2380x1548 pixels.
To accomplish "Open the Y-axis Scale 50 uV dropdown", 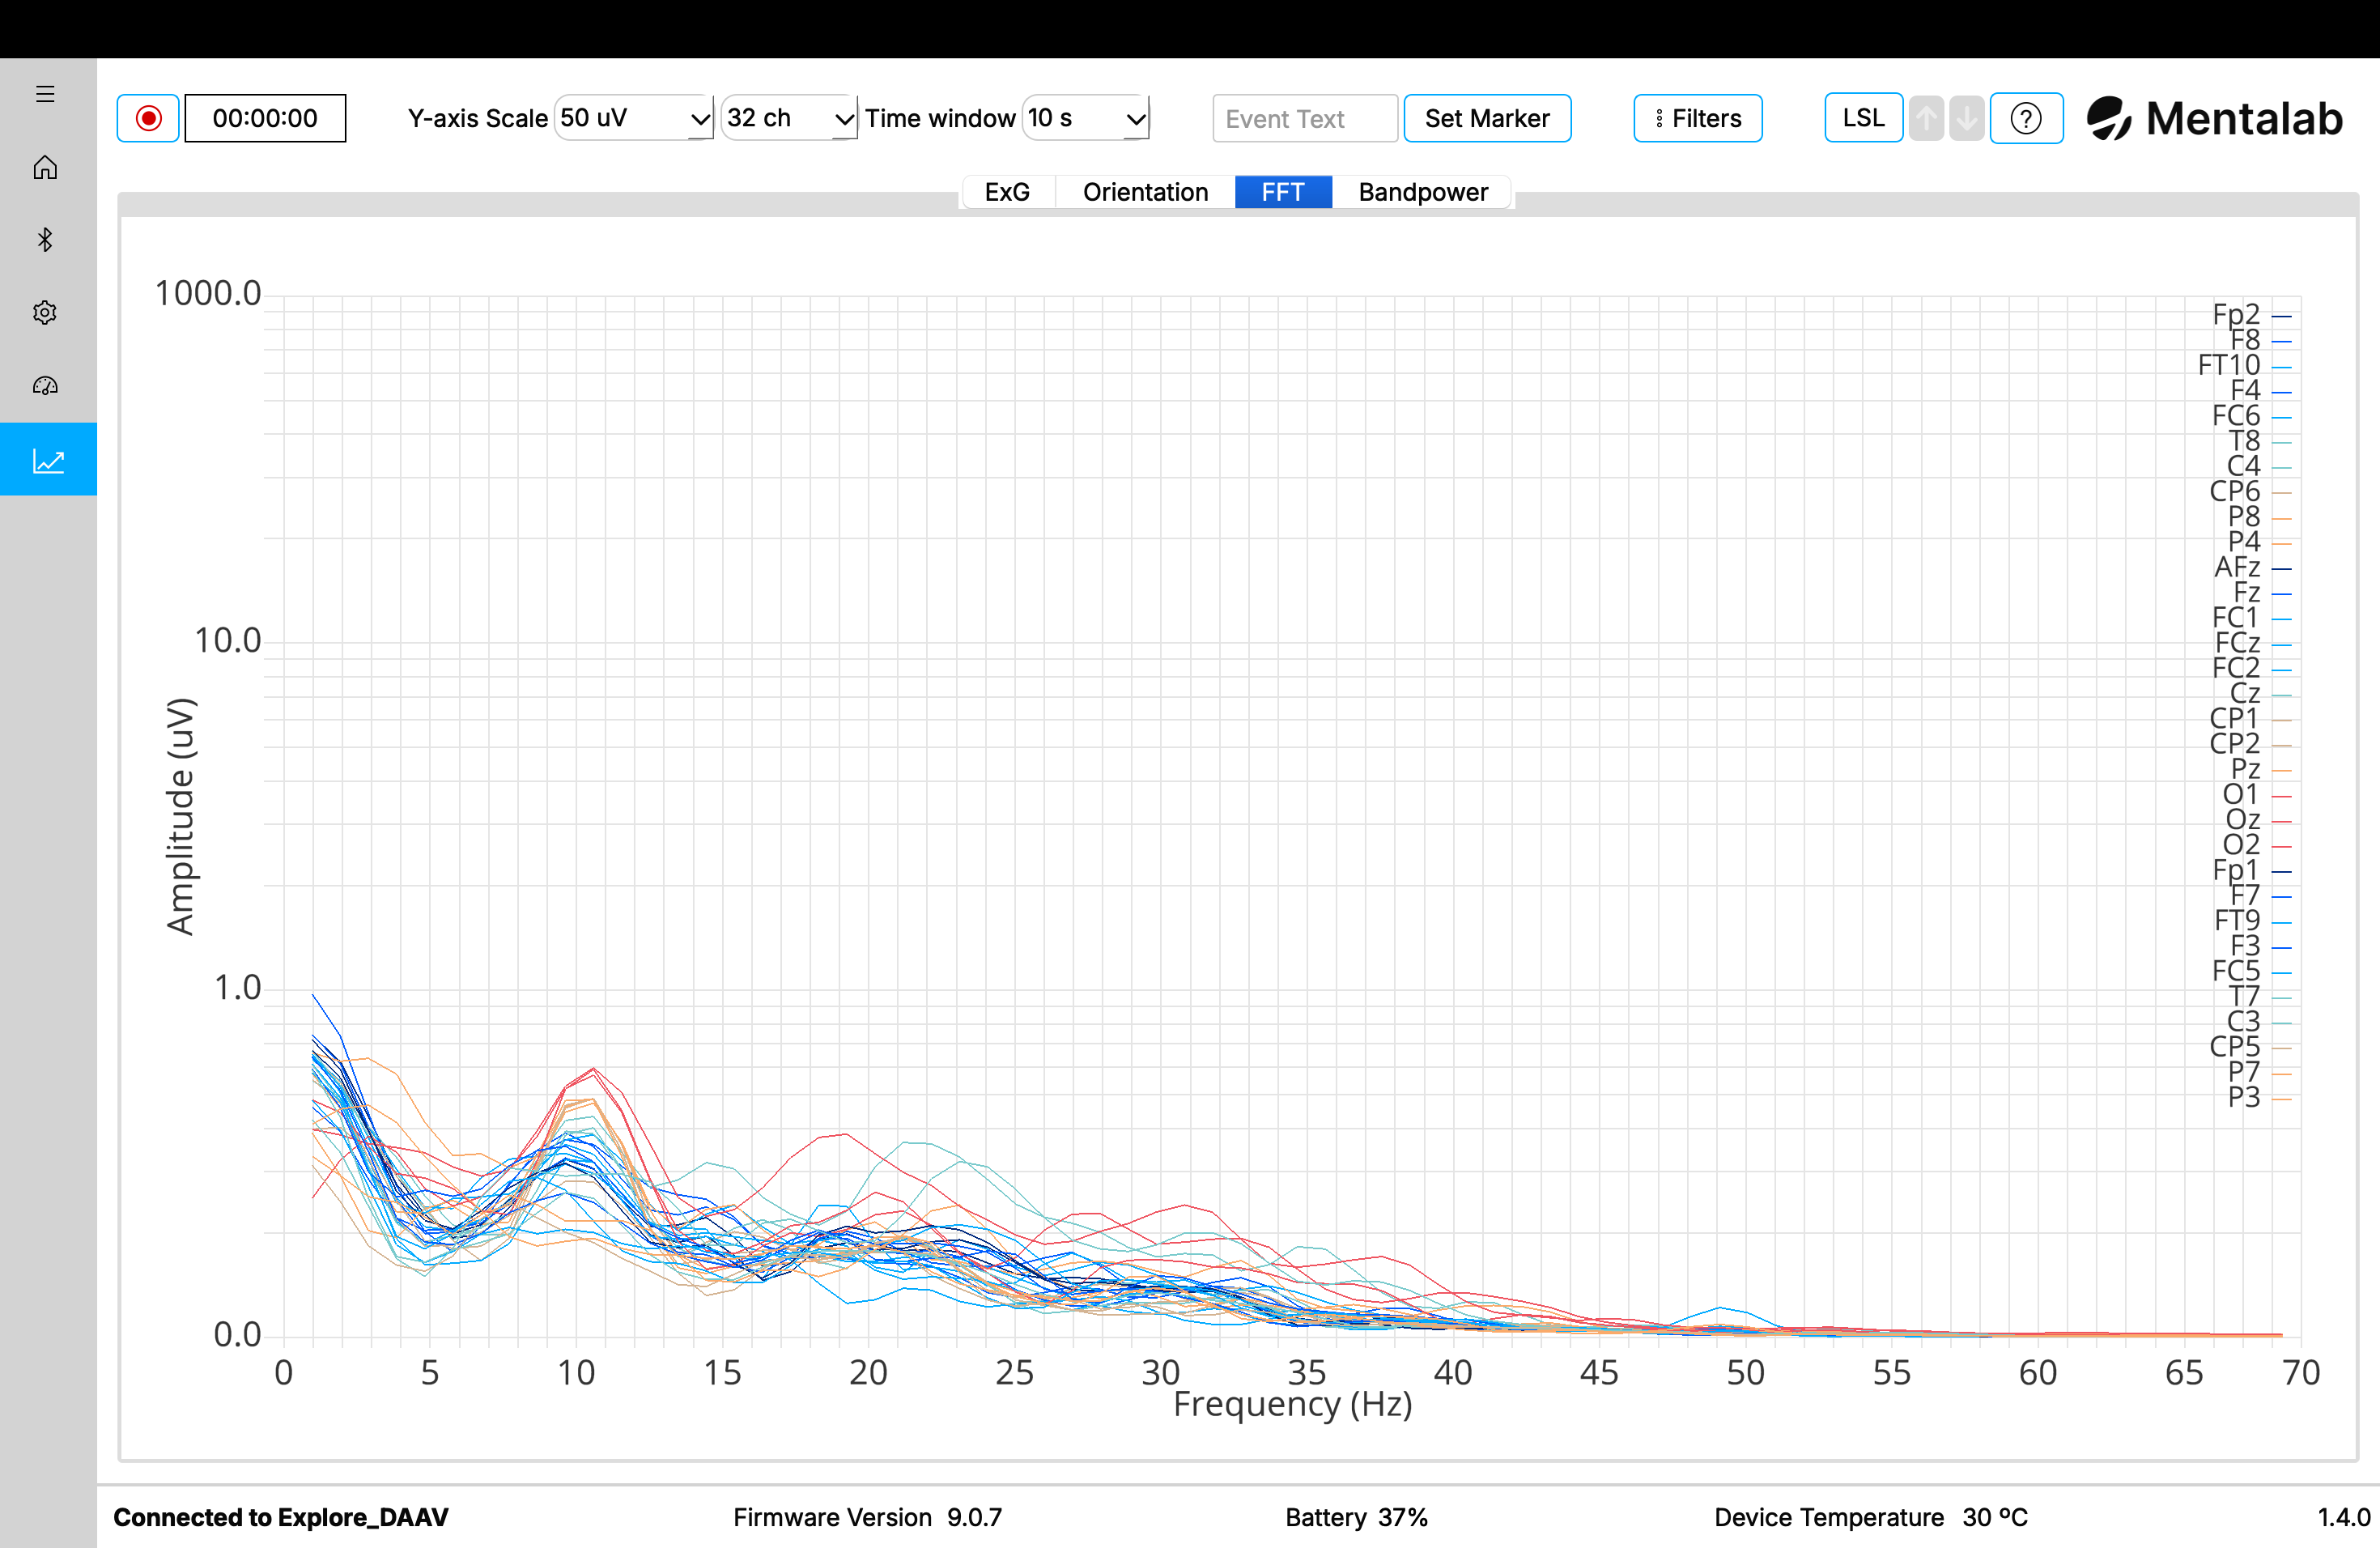I will click(x=634, y=118).
